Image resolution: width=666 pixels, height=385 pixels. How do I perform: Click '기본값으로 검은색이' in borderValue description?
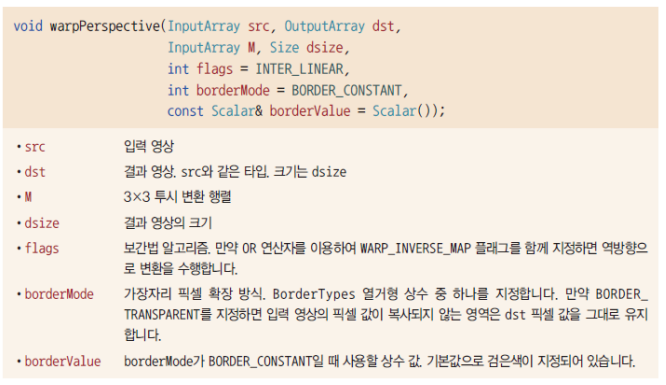[480, 361]
